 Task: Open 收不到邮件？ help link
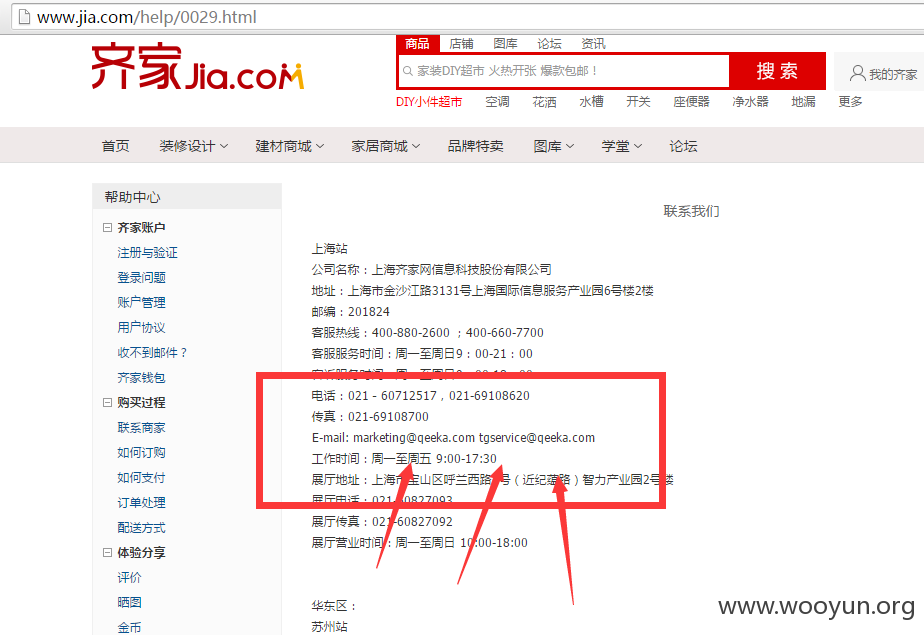(x=153, y=353)
